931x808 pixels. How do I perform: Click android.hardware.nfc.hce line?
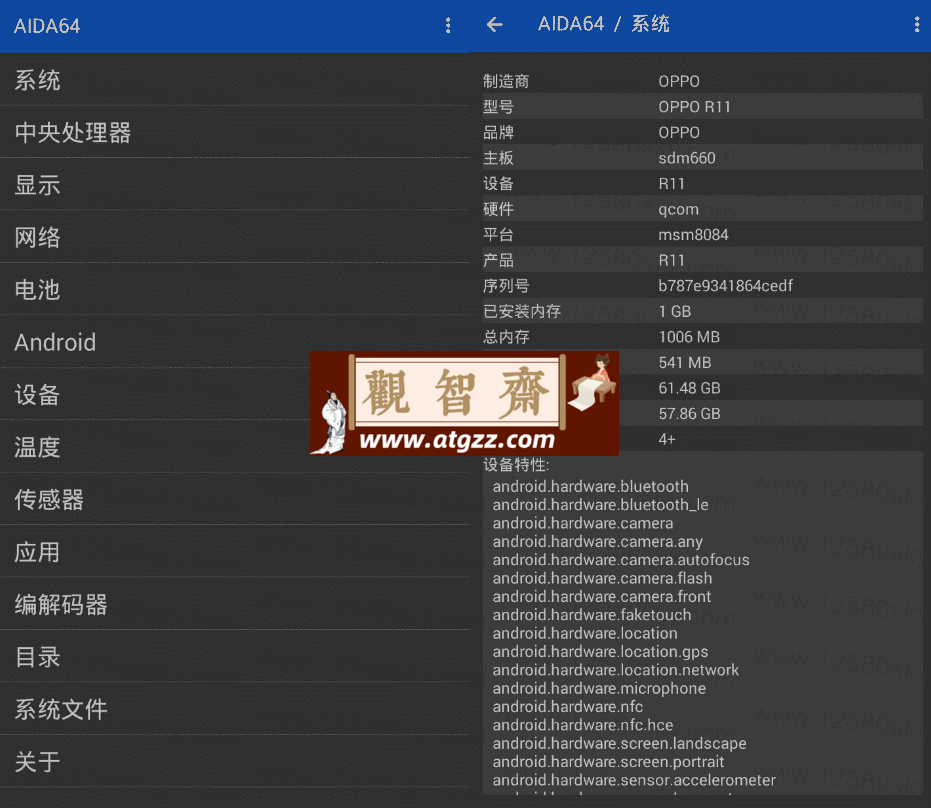click(x=582, y=725)
